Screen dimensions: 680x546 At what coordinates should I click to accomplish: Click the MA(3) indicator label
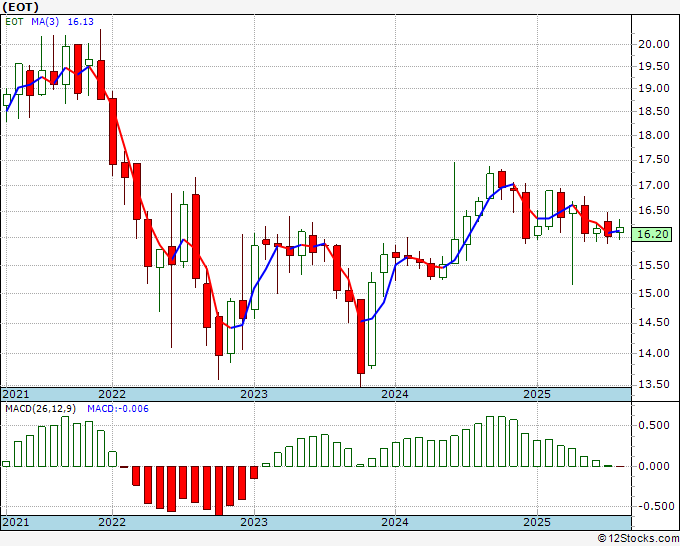point(45,22)
